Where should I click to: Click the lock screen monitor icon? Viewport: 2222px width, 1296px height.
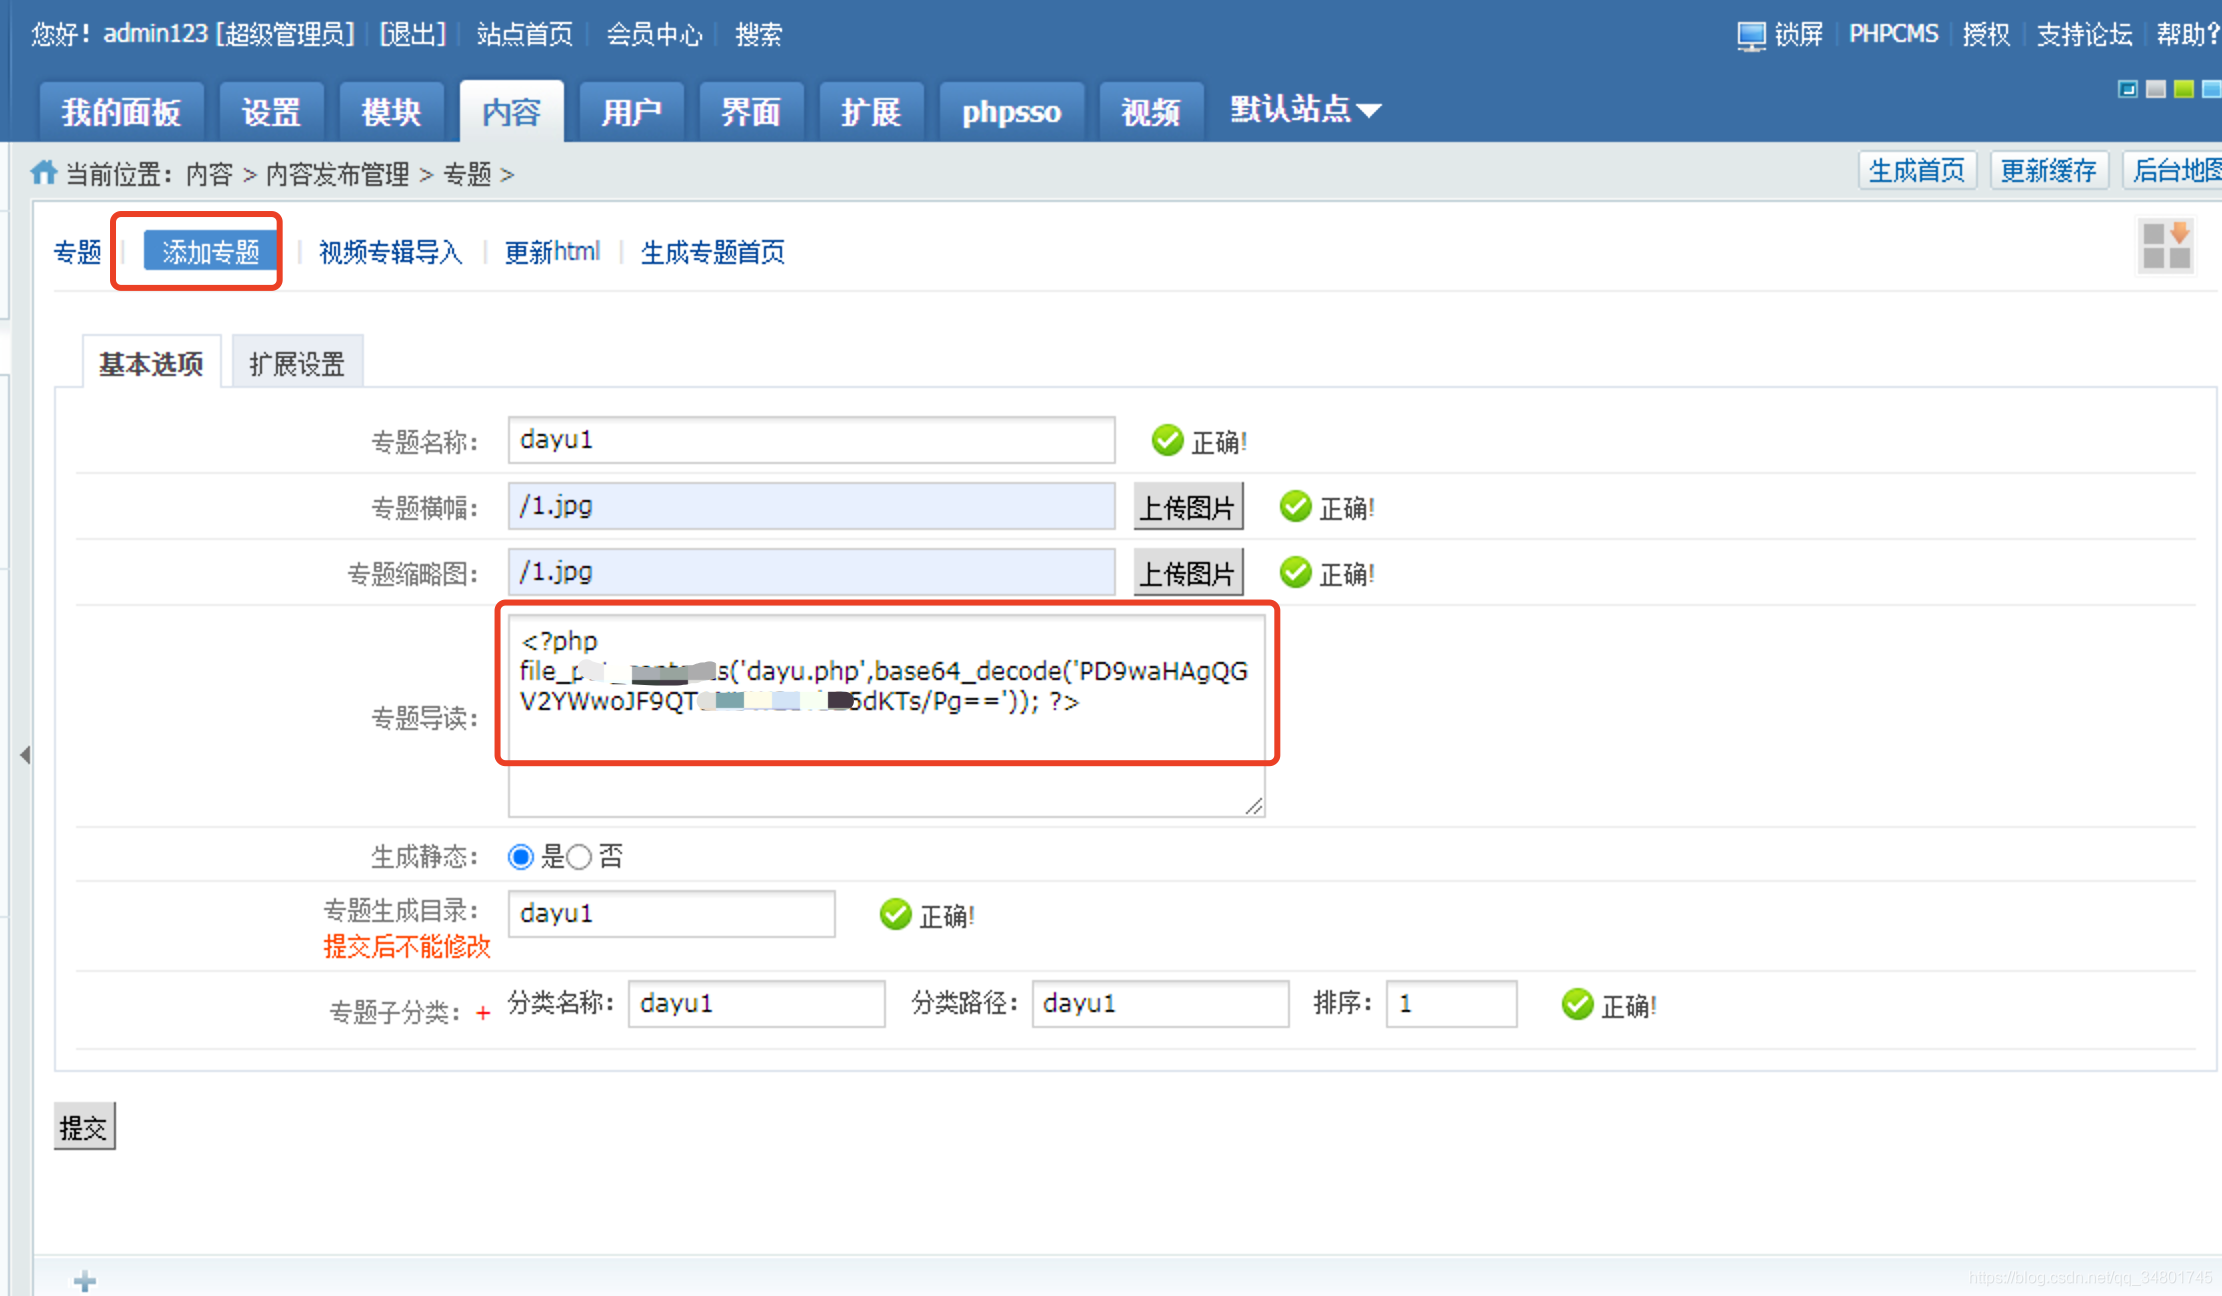(1751, 36)
